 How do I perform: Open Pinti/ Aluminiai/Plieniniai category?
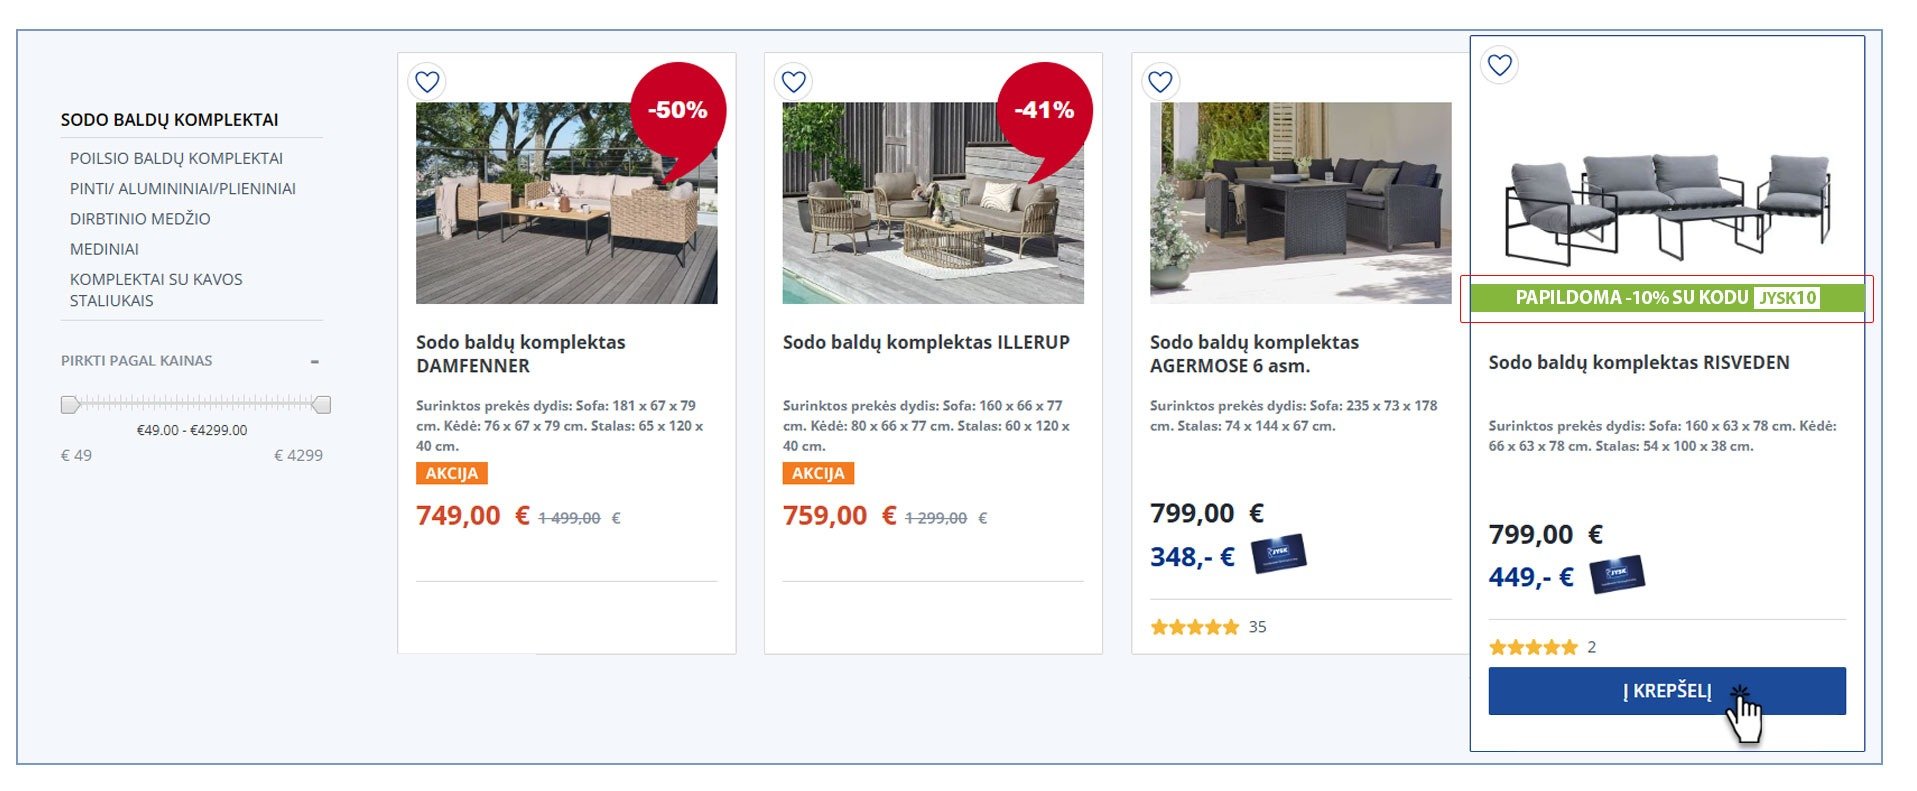[183, 188]
